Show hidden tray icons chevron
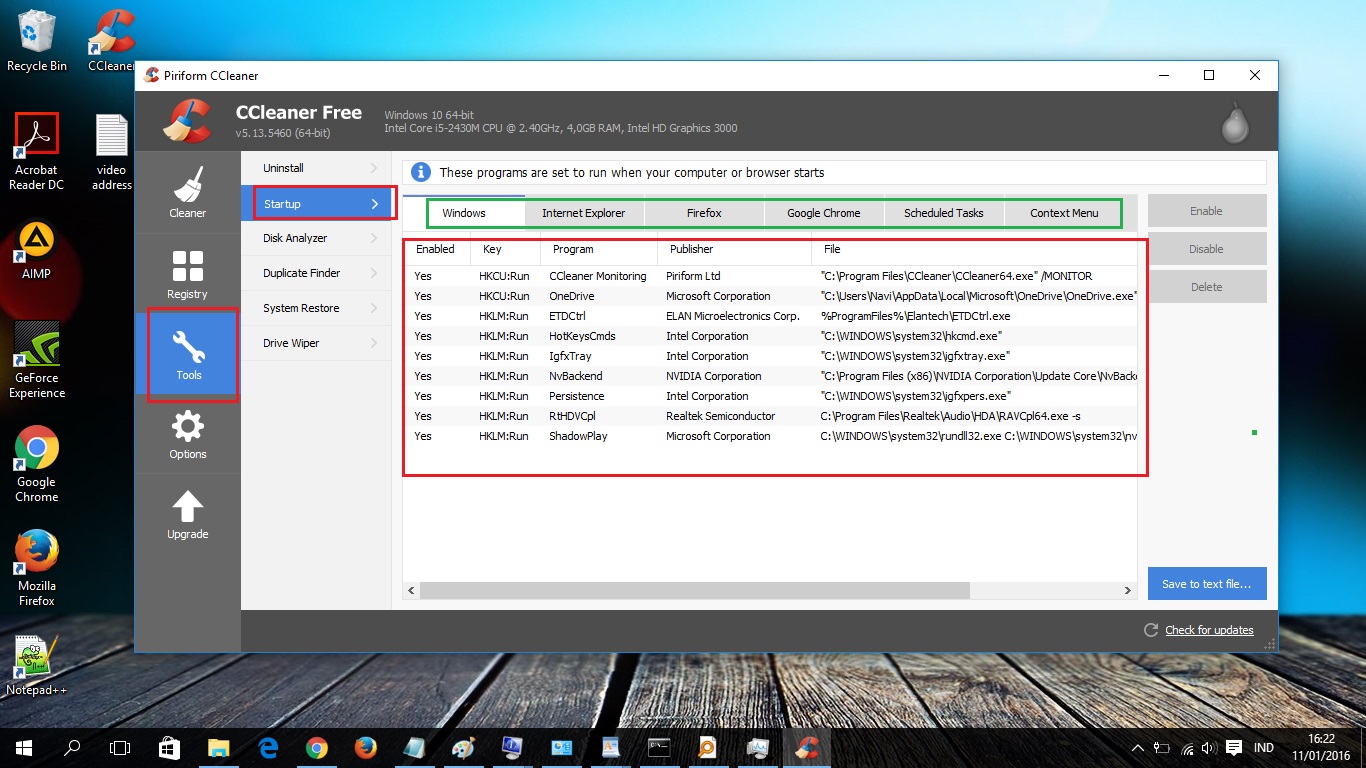Screen dimensions: 1366x768 [1137, 747]
